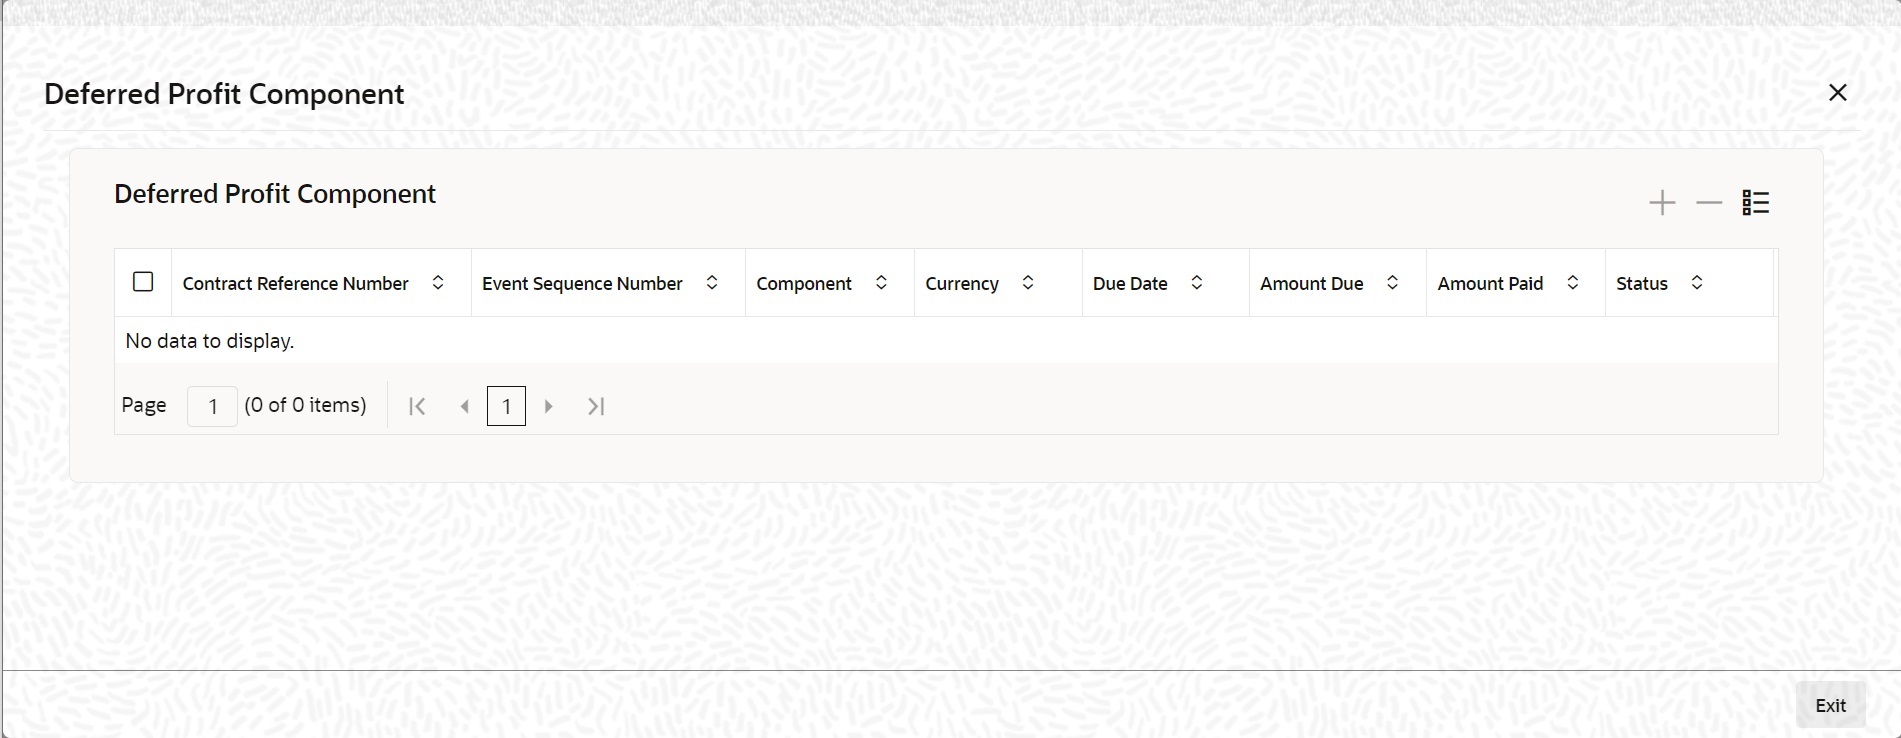
Task: Sort the Component column arrows
Action: pos(881,283)
